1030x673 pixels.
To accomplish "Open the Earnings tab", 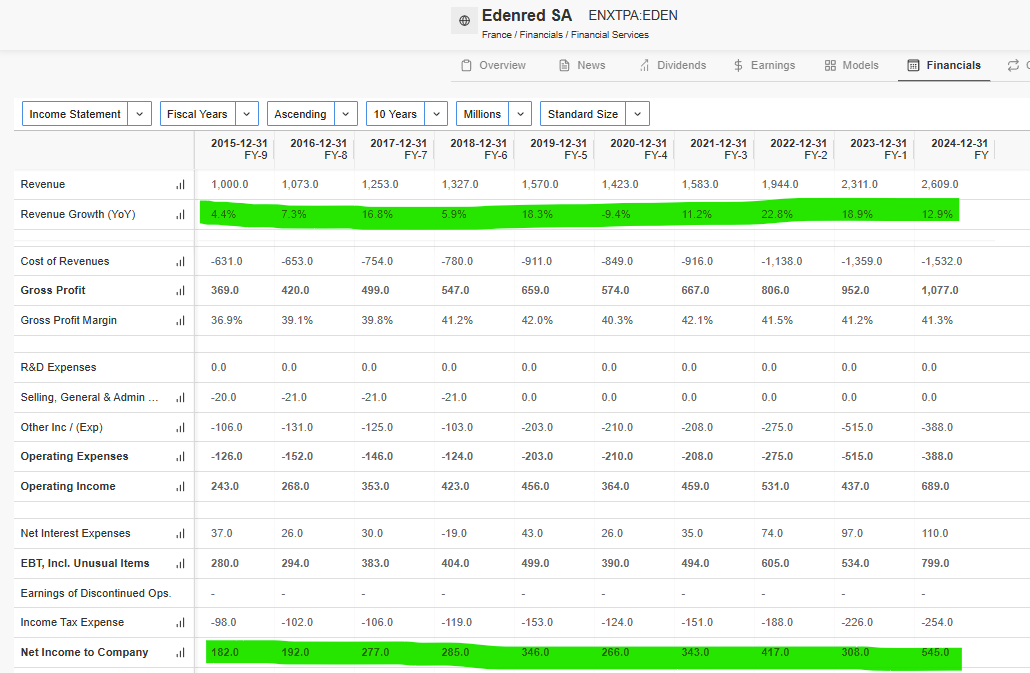I will pyautogui.click(x=764, y=65).
